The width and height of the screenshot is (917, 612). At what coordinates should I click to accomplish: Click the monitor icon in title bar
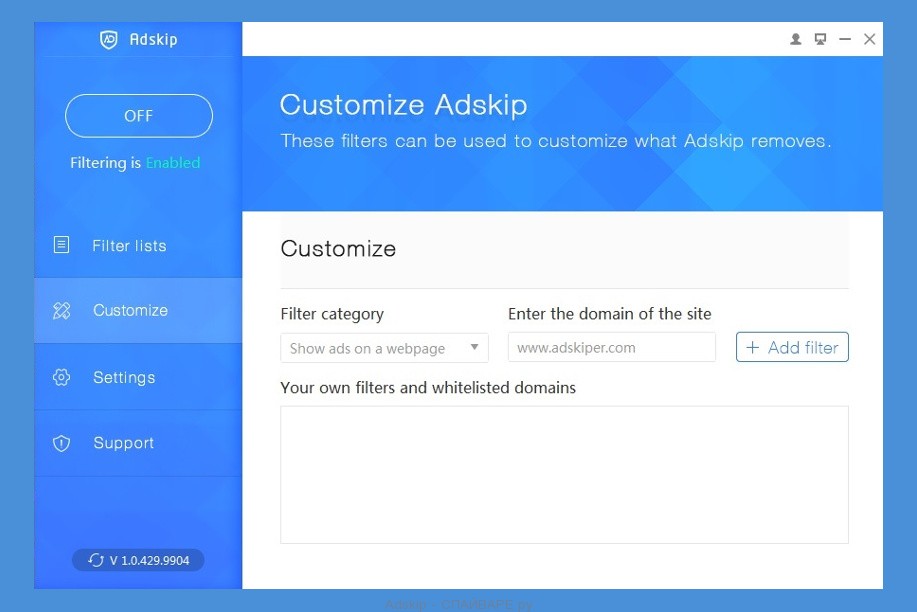coord(821,39)
